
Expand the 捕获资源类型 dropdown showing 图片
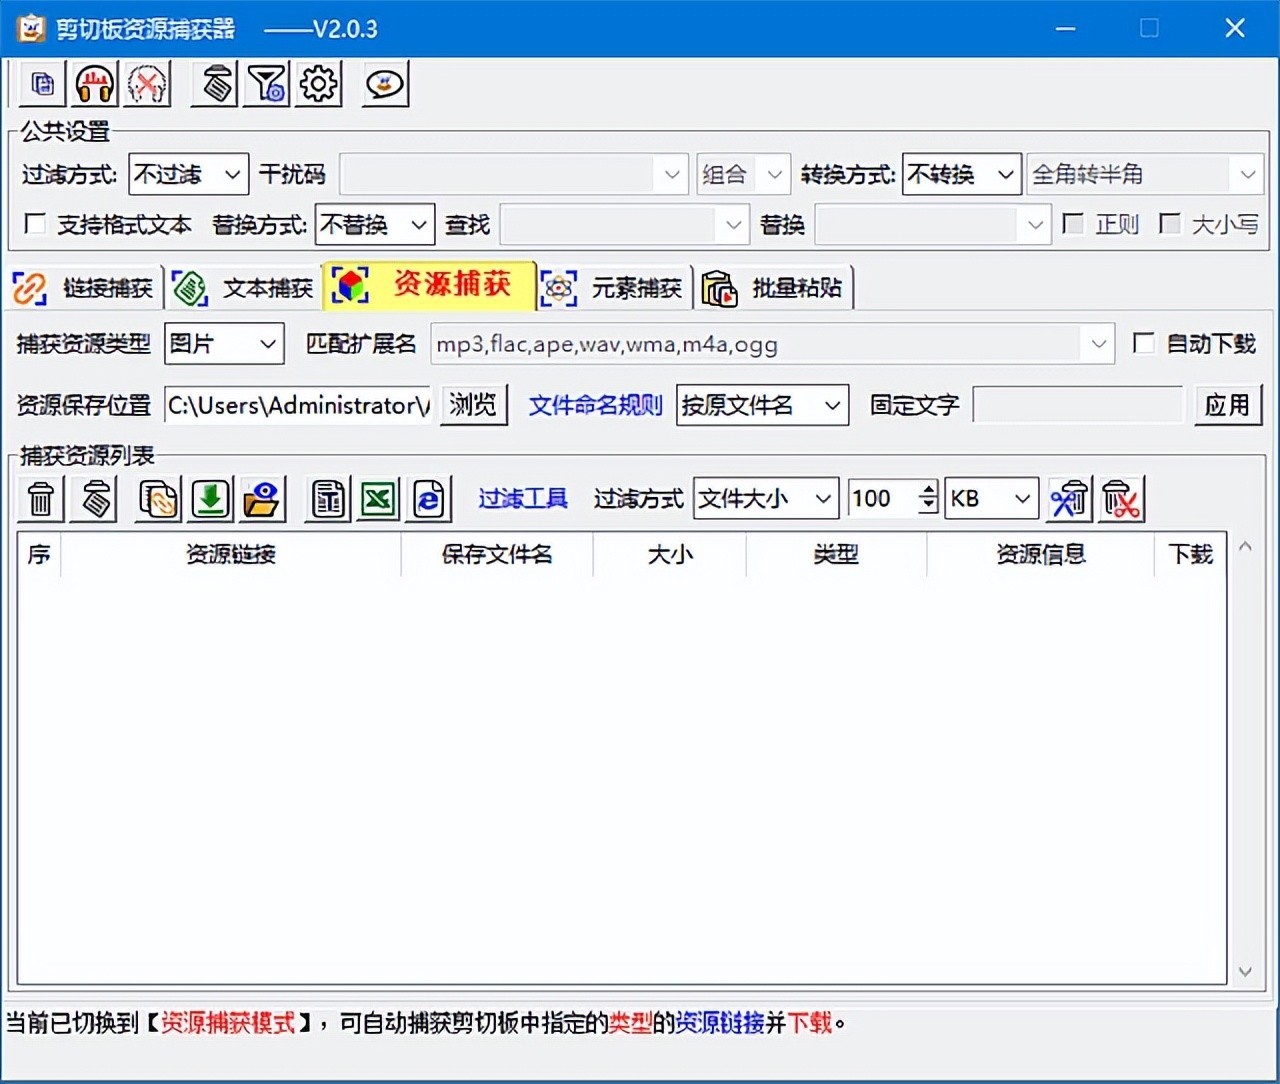pyautogui.click(x=224, y=344)
